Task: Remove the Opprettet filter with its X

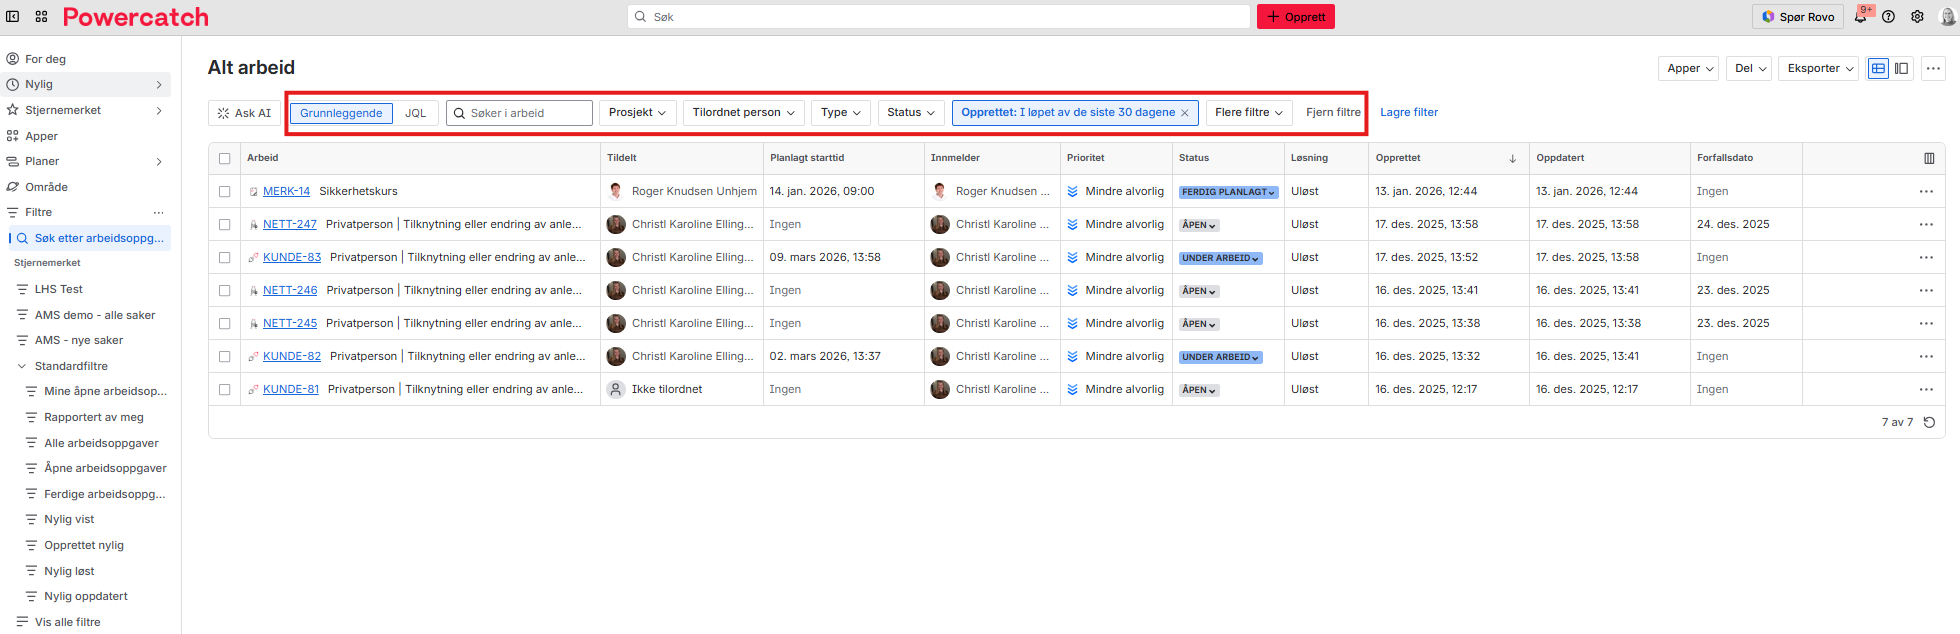Action: coord(1185,113)
